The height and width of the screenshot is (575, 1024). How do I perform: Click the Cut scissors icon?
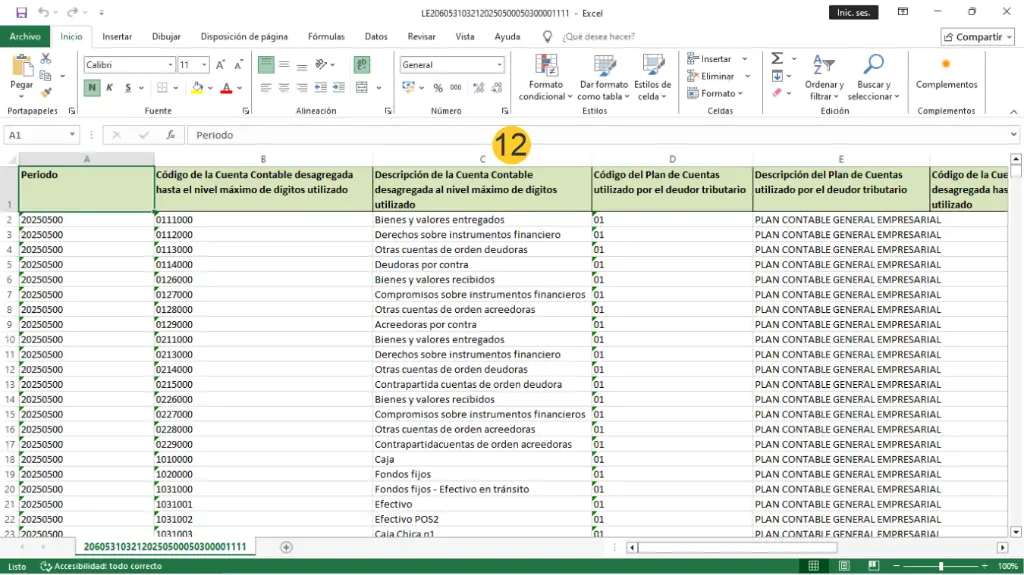tap(46, 60)
